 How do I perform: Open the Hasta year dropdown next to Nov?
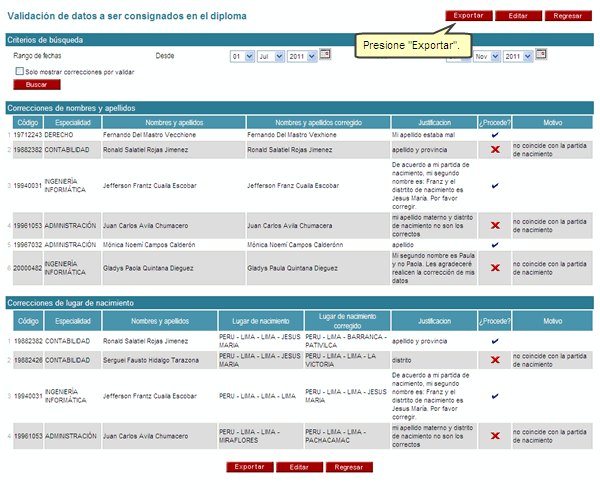coord(518,57)
